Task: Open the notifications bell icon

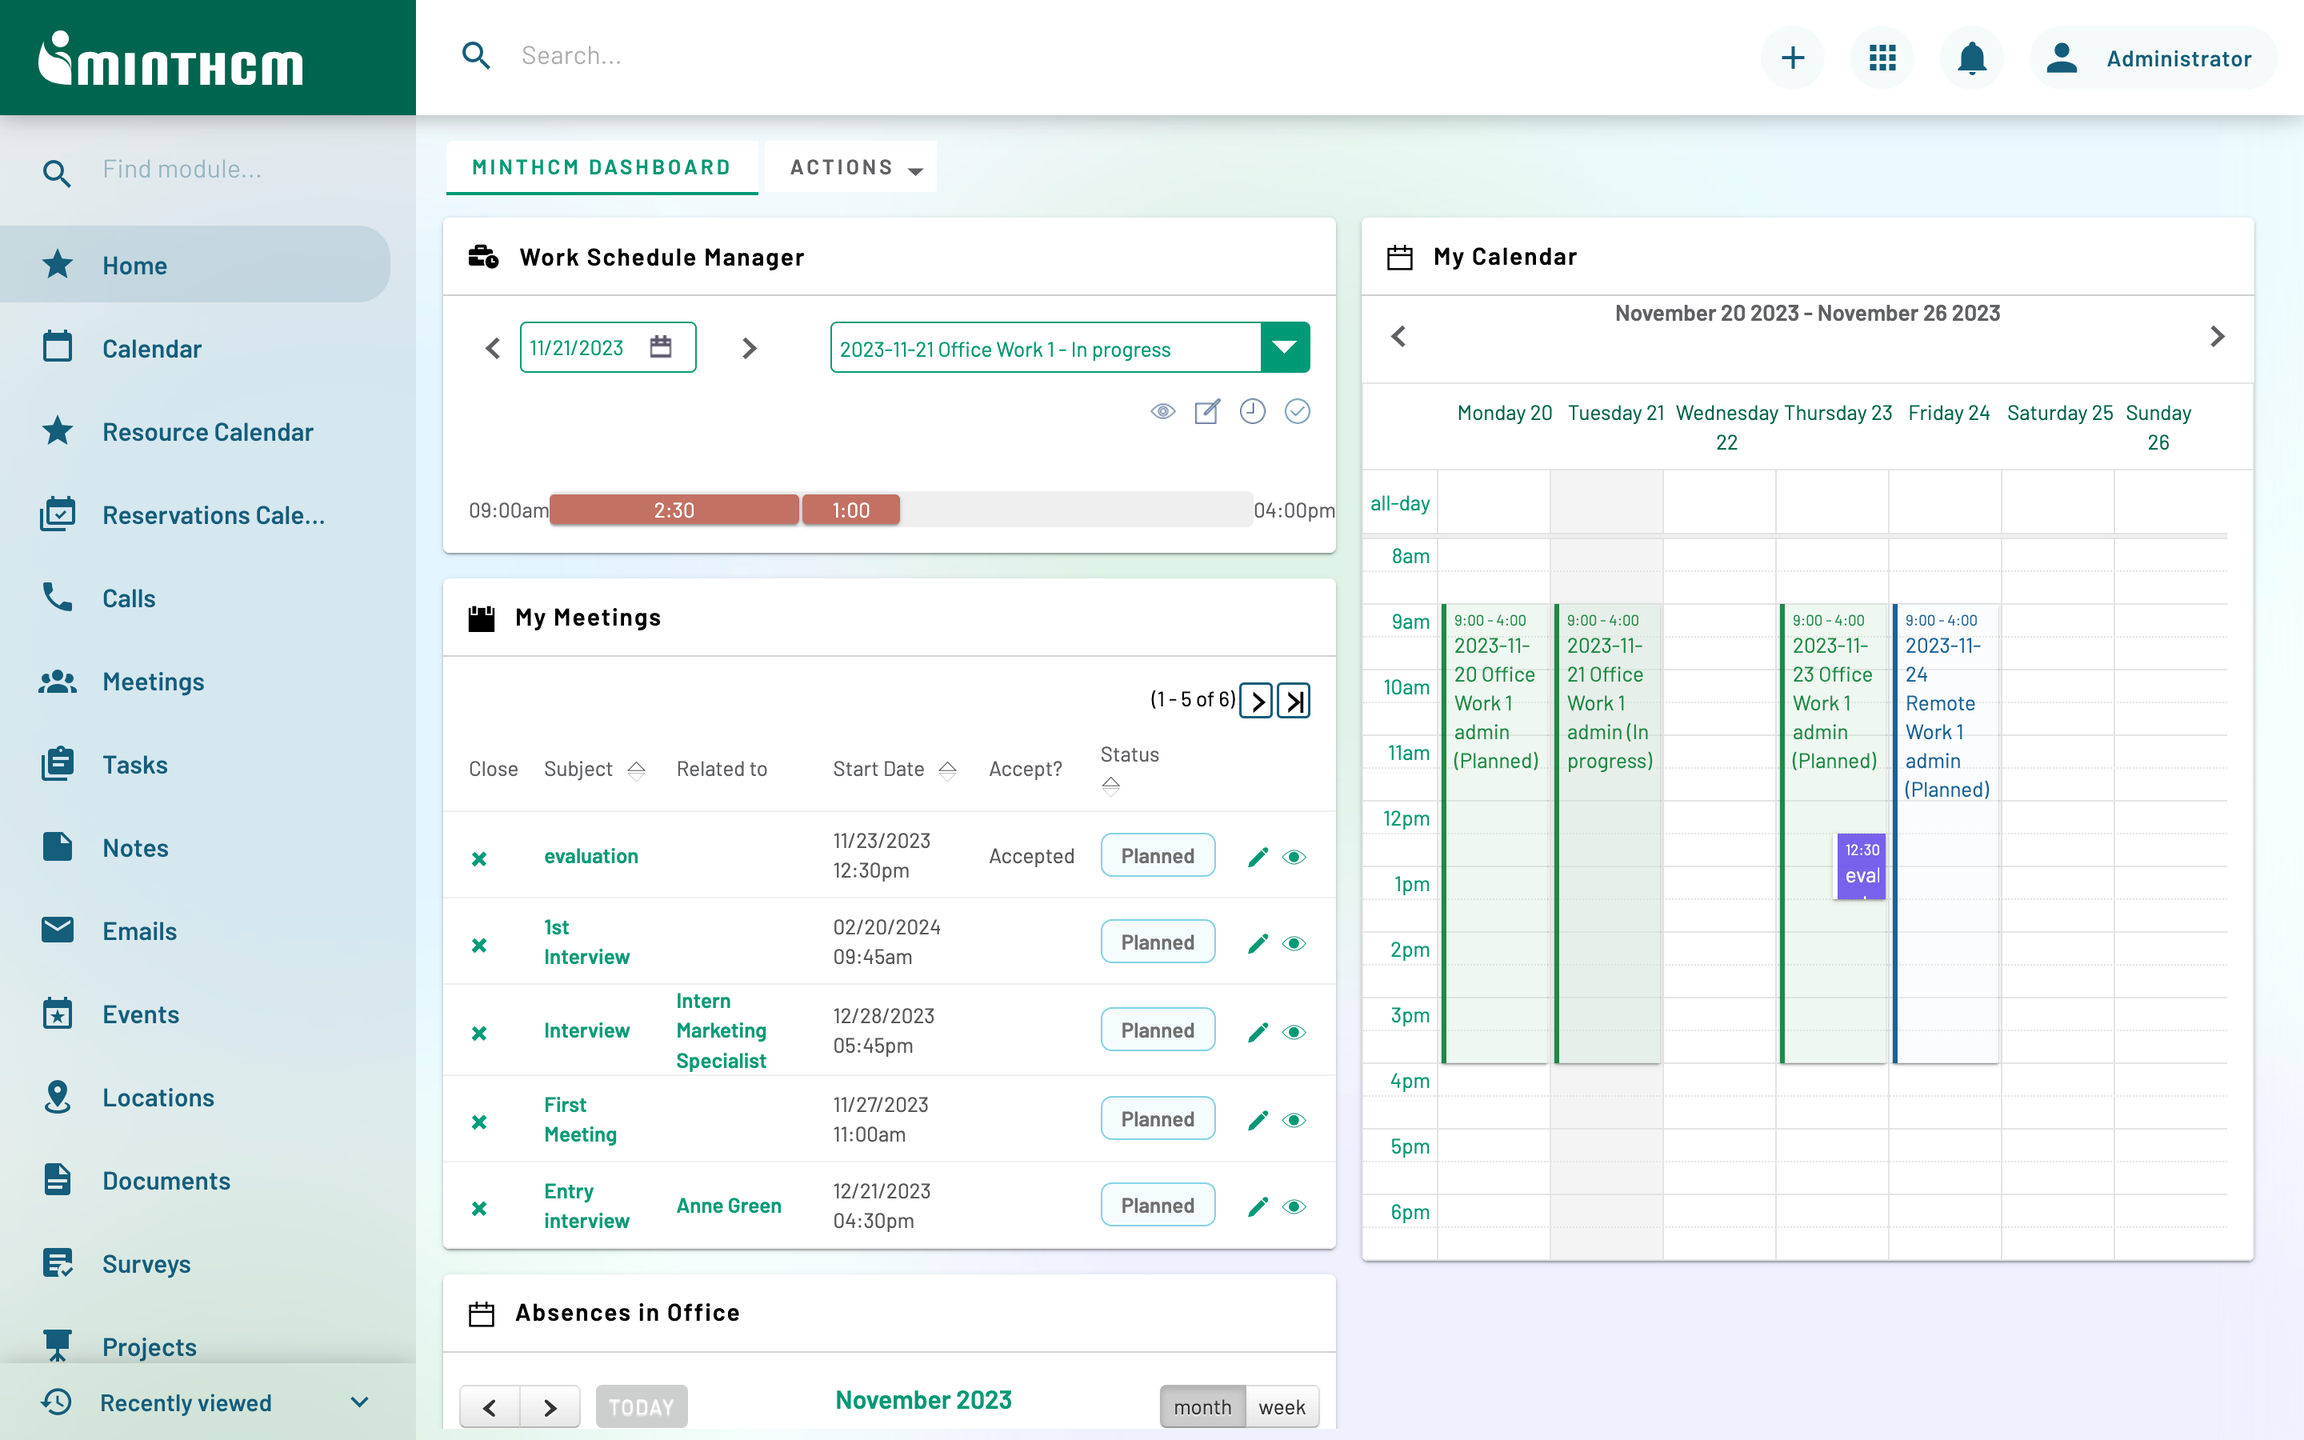Action: pyautogui.click(x=1971, y=58)
